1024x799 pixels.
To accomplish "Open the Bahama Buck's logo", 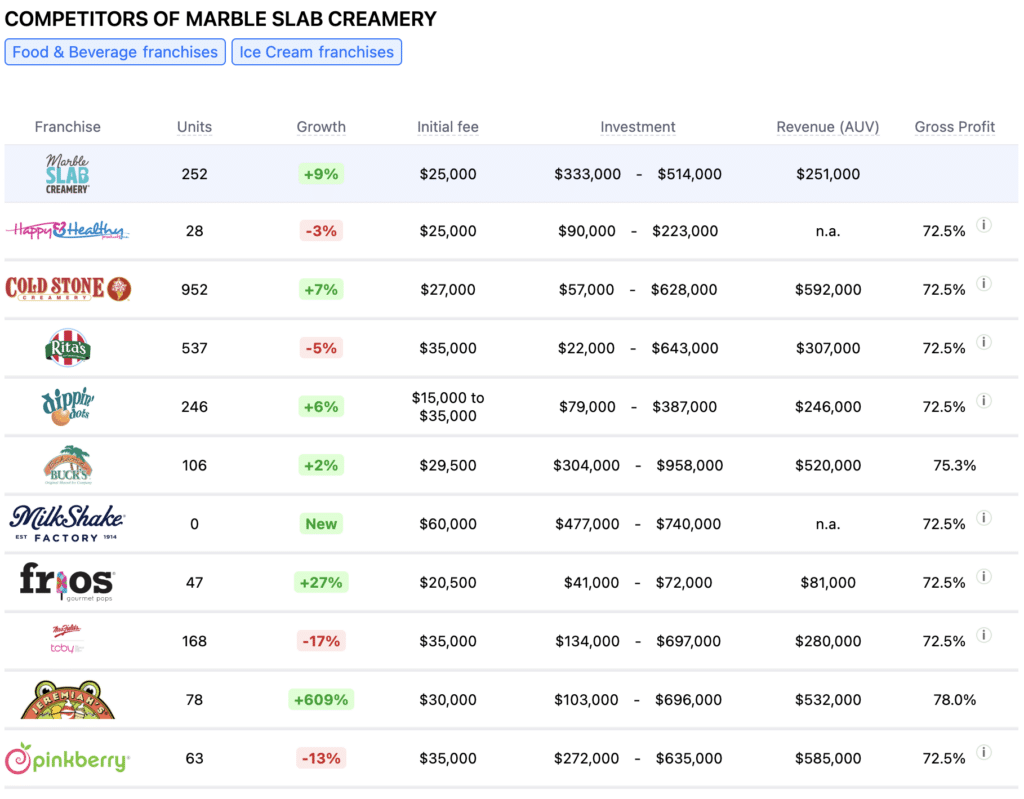I will (68, 465).
